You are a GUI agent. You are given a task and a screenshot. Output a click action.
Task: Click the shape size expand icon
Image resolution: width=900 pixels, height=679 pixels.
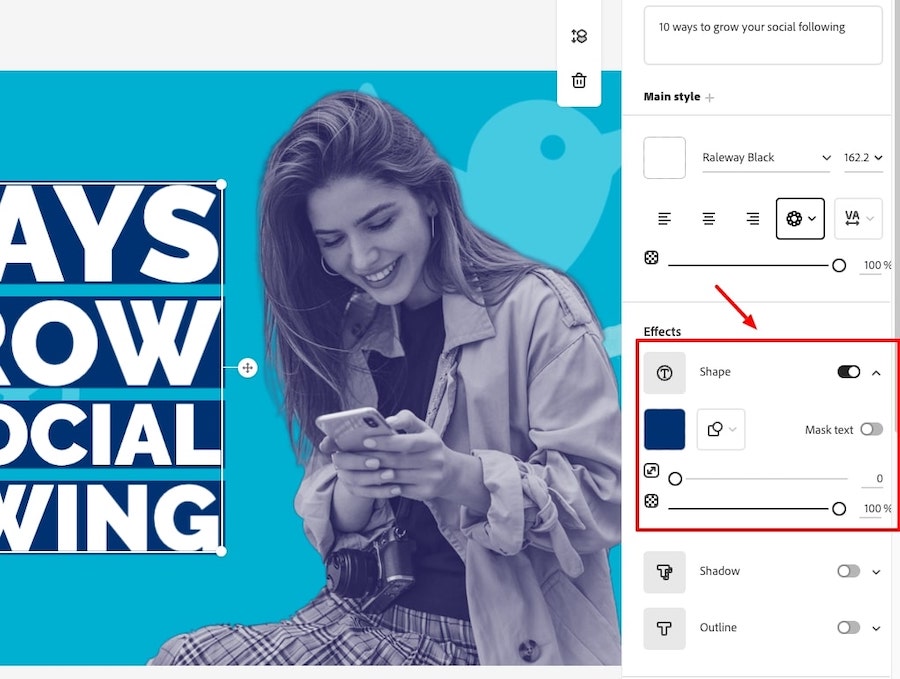point(651,471)
